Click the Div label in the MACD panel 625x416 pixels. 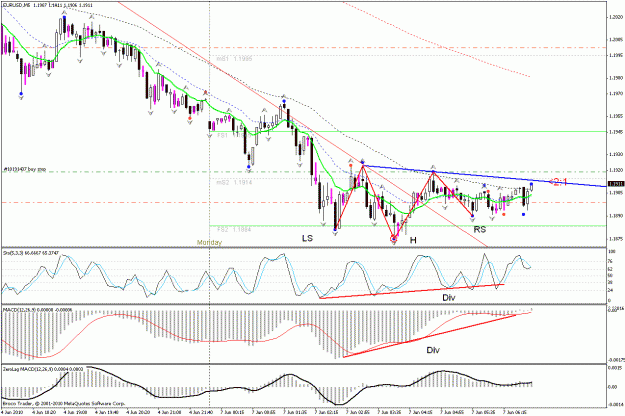[x=433, y=350]
